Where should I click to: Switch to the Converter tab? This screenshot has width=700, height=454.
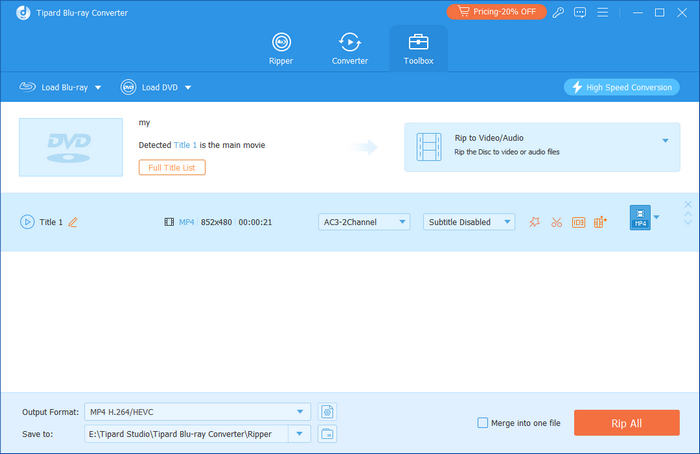coord(350,49)
